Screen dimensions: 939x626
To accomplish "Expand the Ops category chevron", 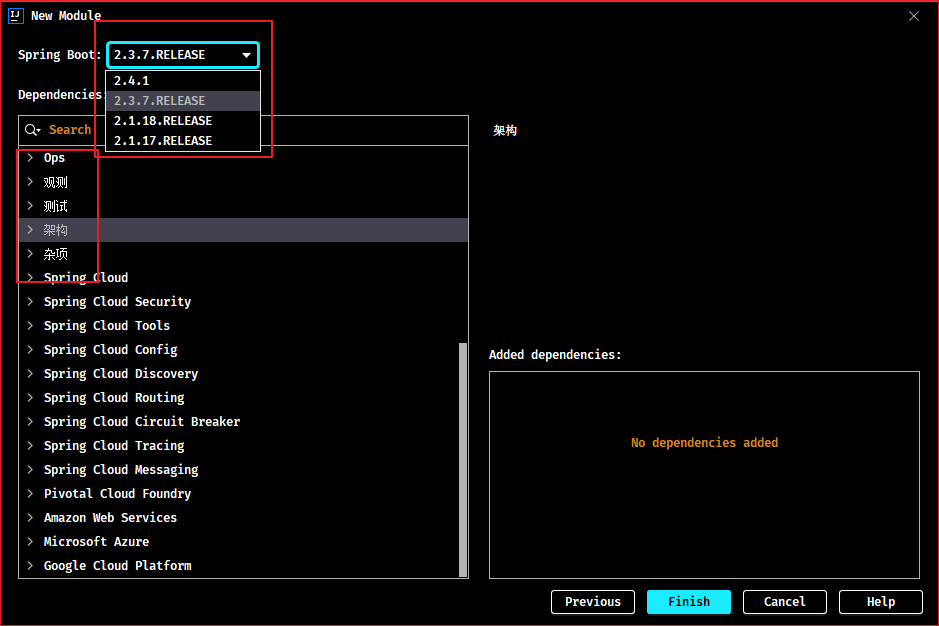I will click(30, 158).
